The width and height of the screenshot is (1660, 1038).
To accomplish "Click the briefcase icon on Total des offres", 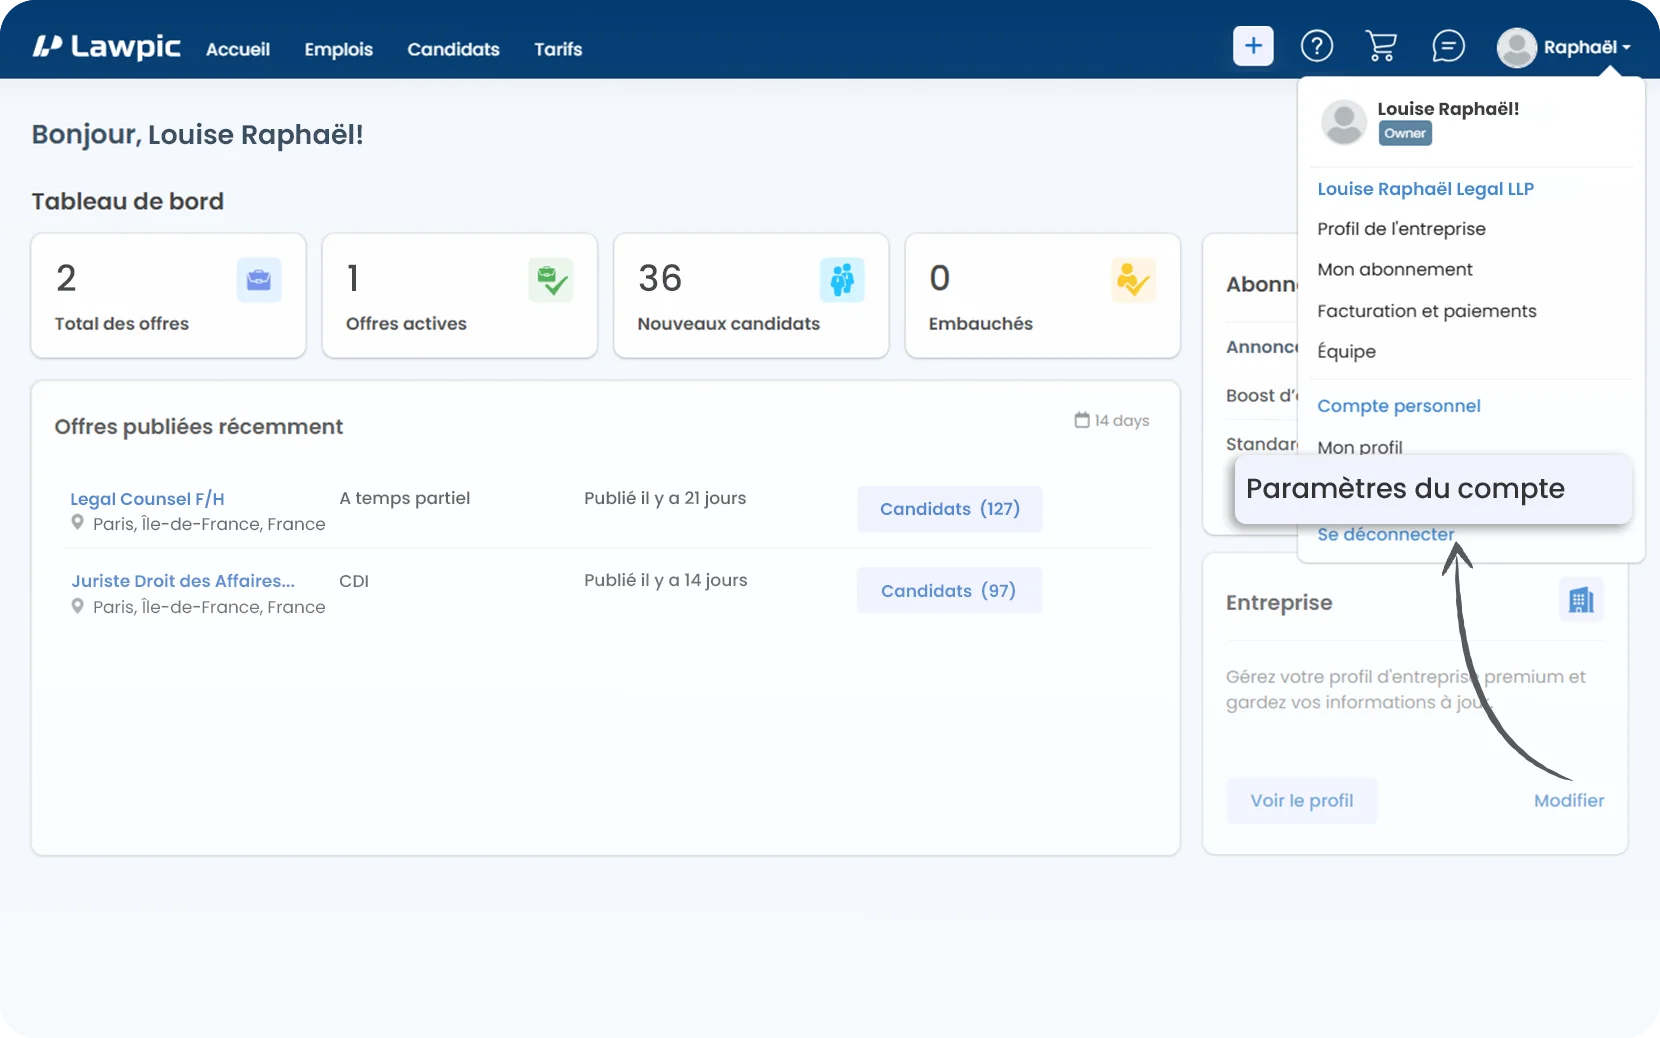I will pyautogui.click(x=259, y=280).
